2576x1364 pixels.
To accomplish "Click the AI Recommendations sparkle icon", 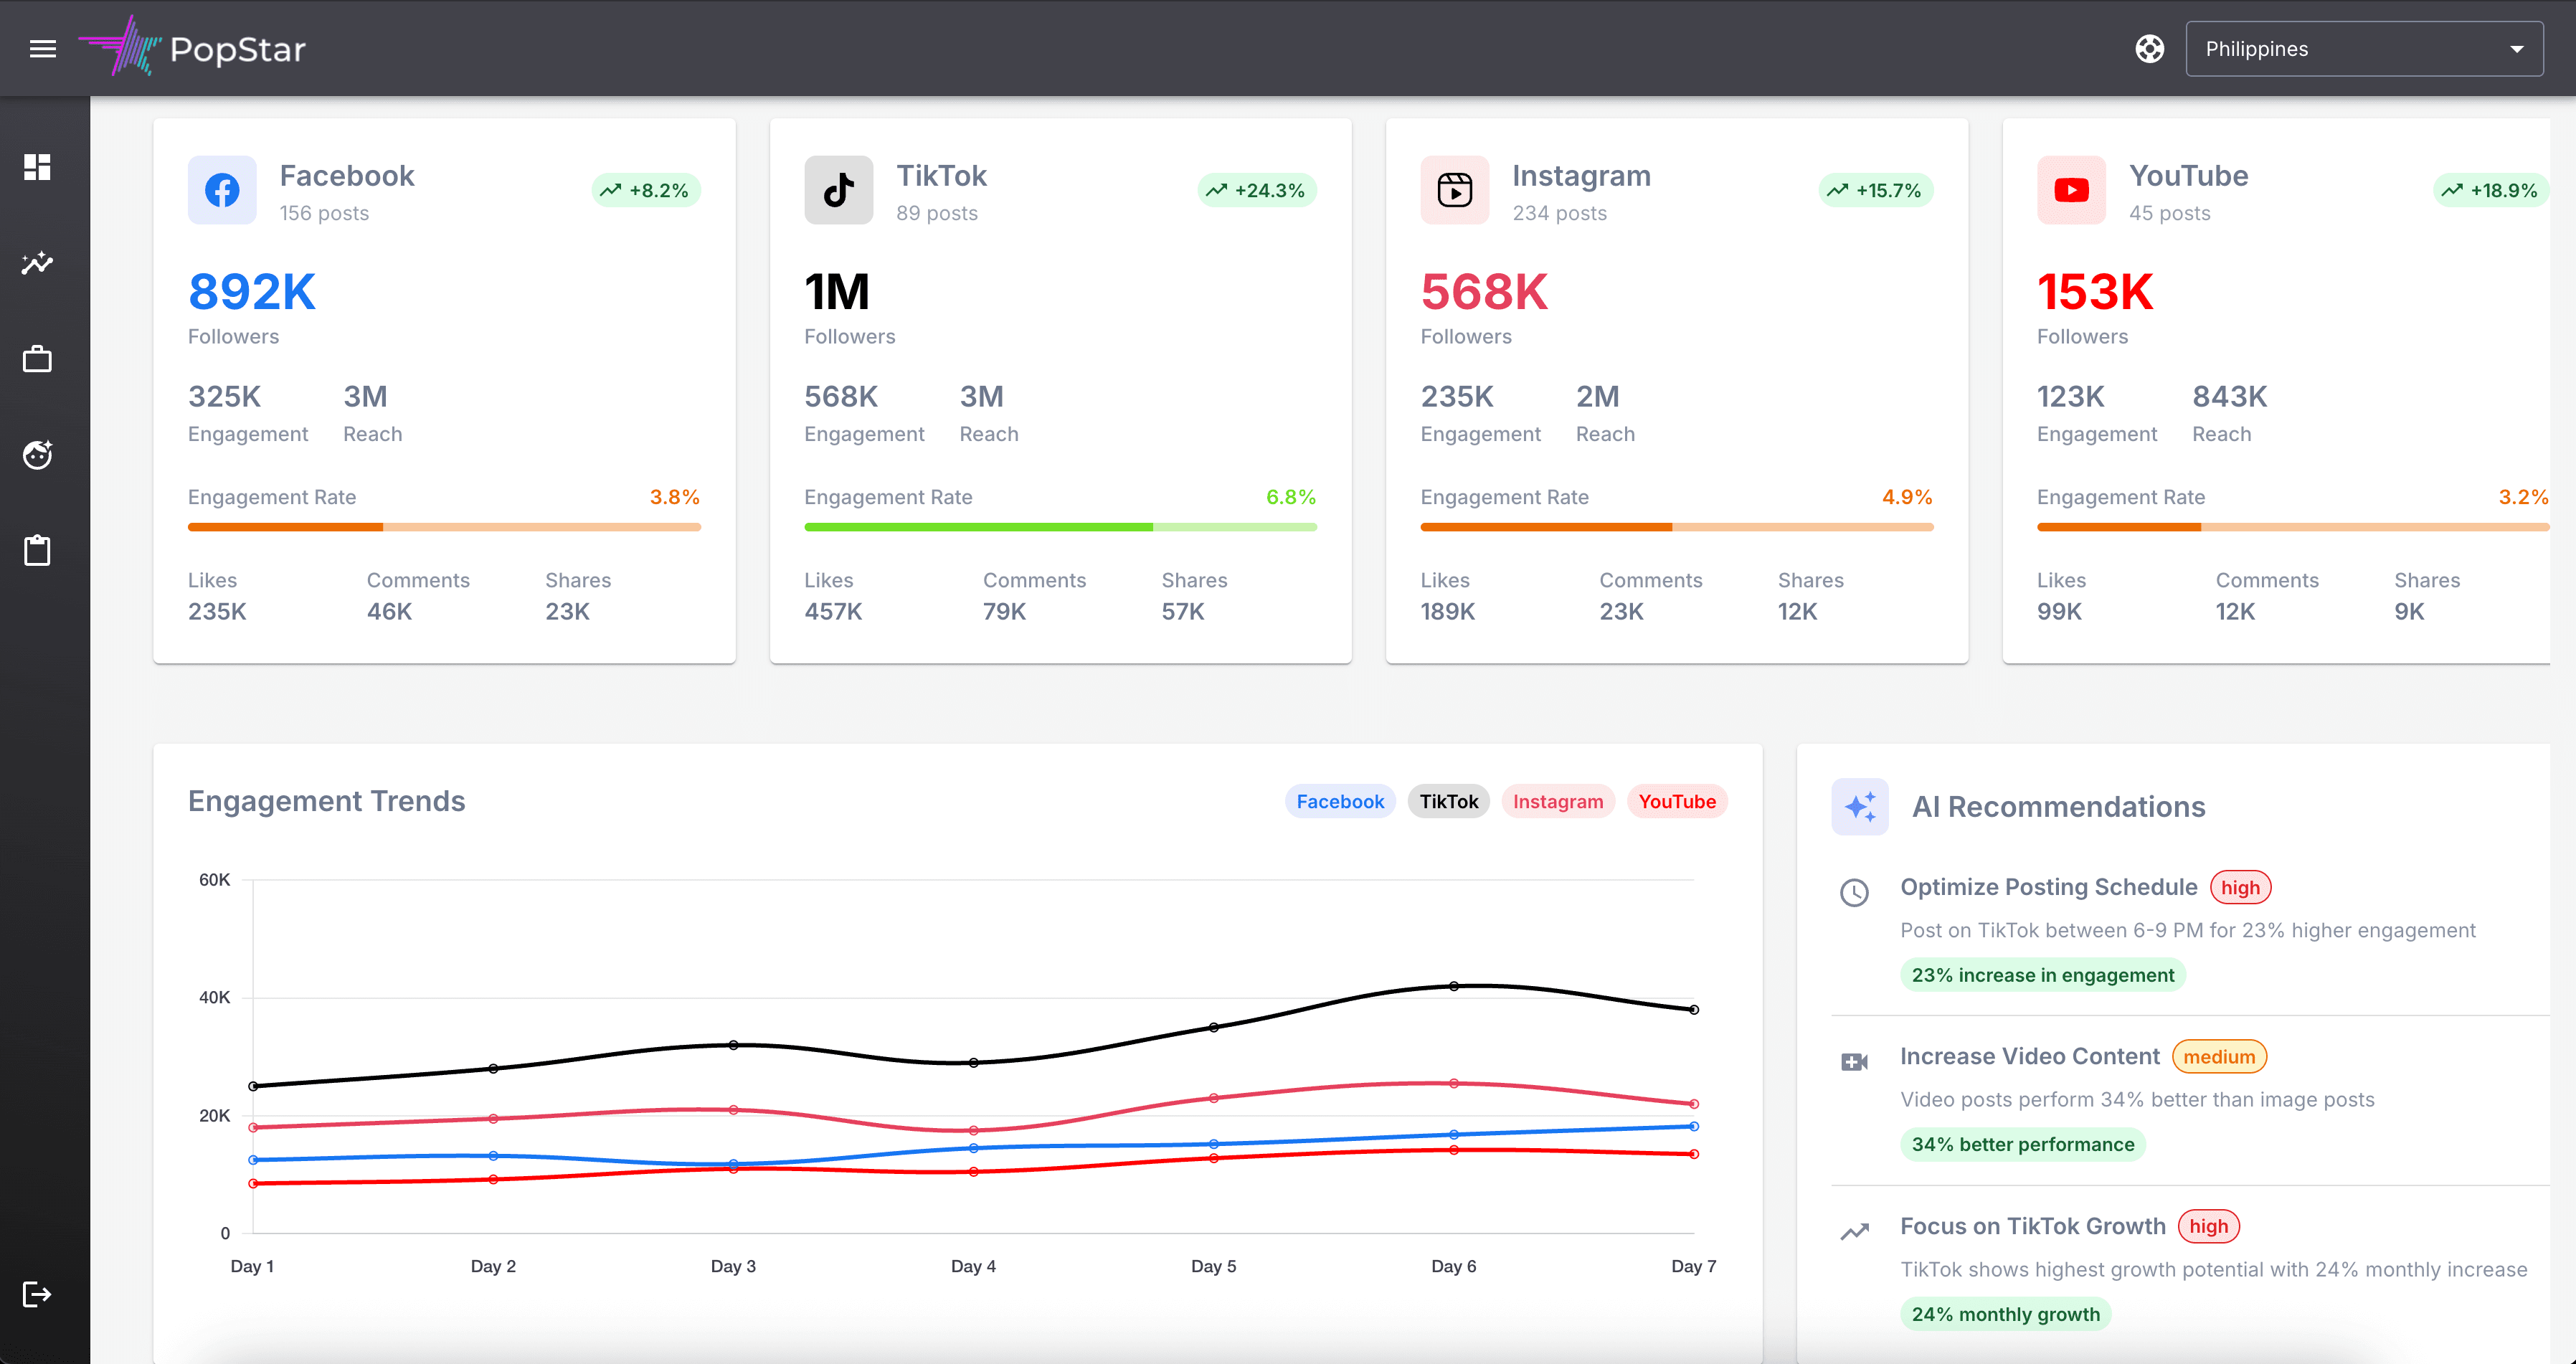I will tap(1860, 806).
